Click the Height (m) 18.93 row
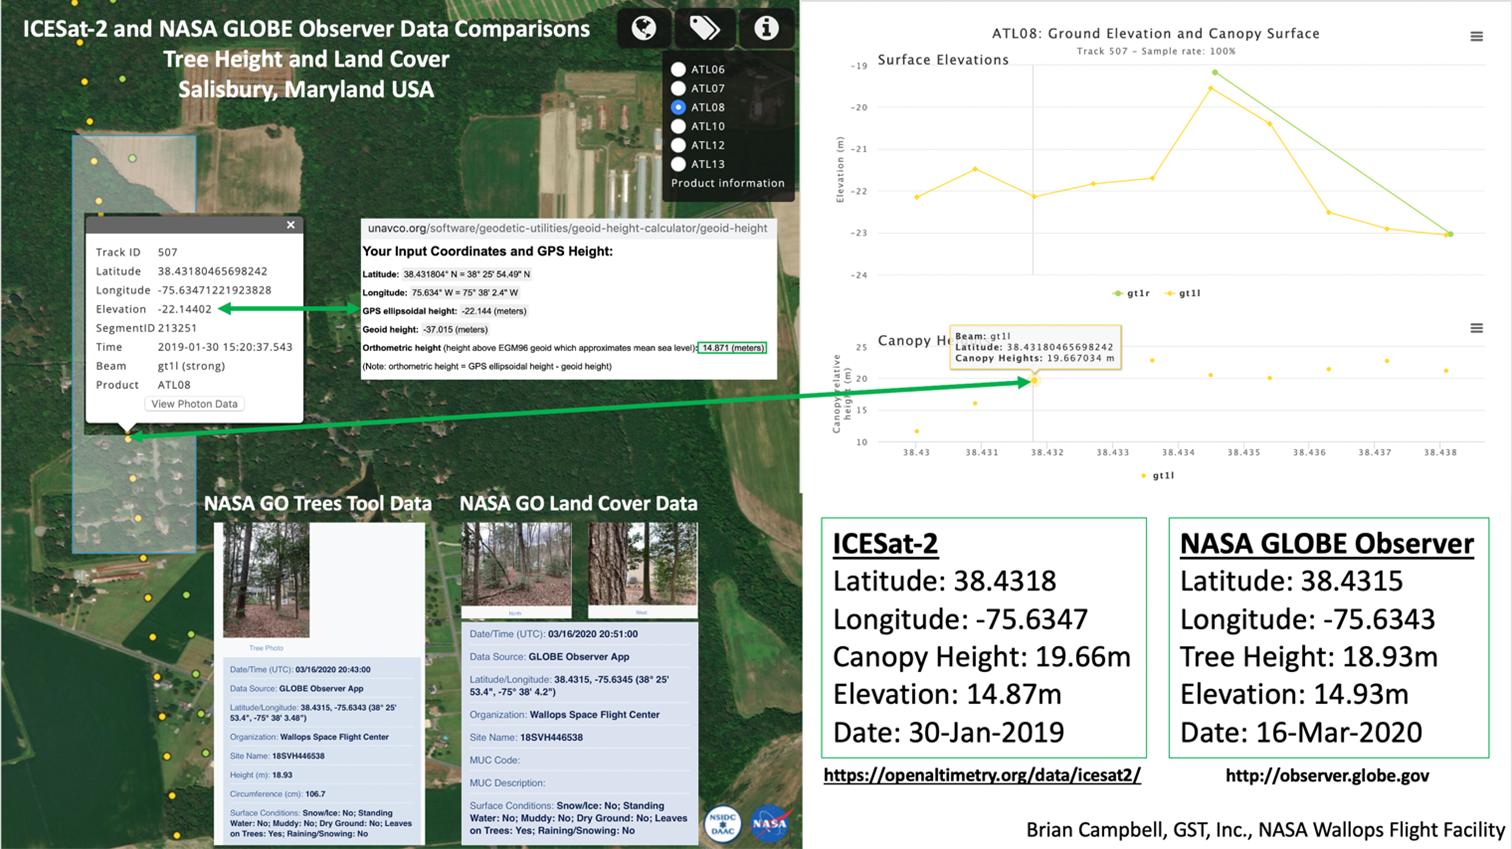The image size is (1512, 849). pos(261,775)
